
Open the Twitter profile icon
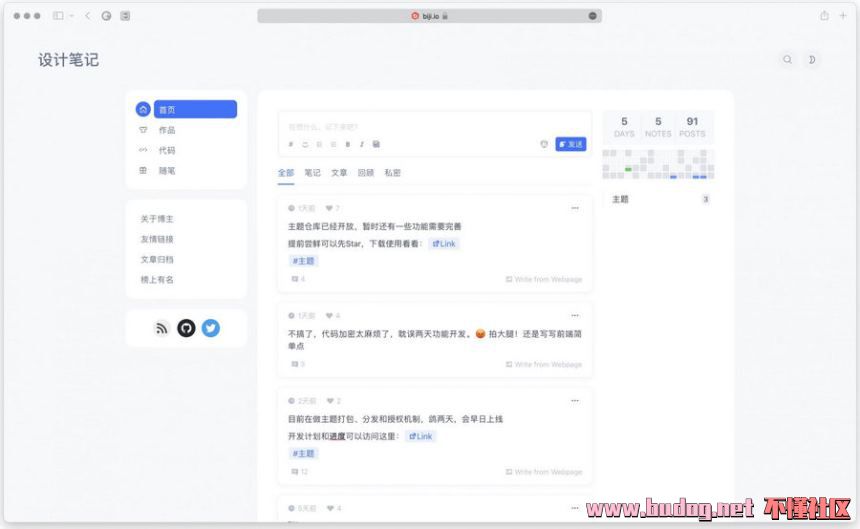pos(210,328)
